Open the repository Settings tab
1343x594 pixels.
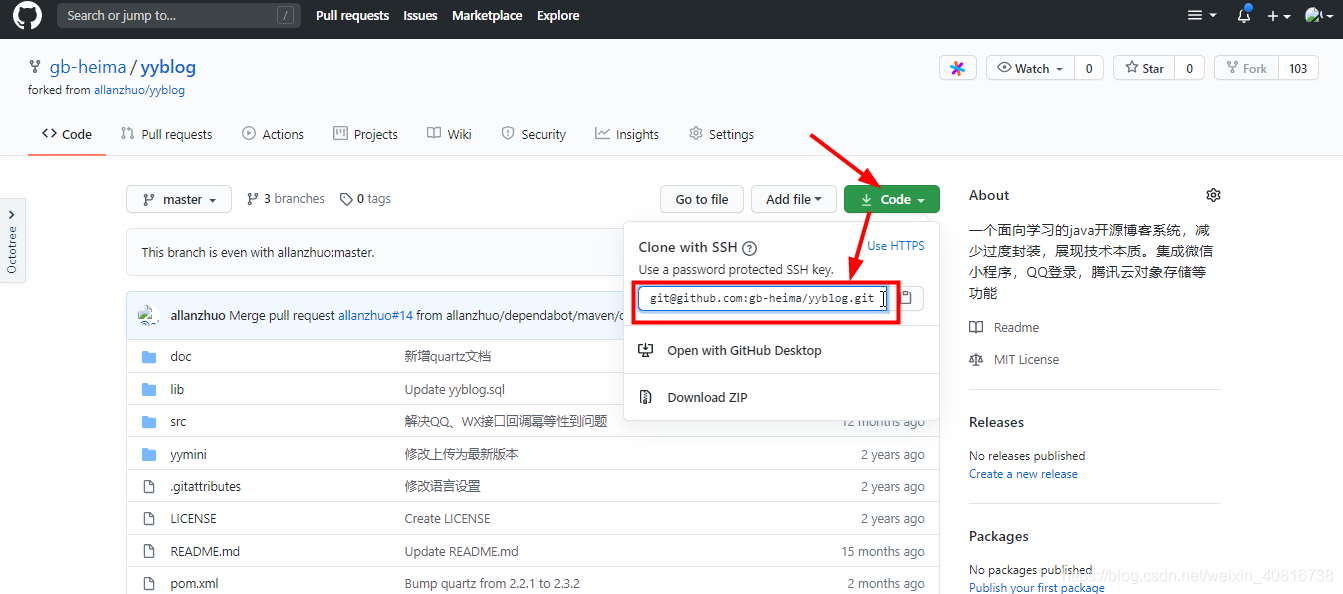pos(721,134)
